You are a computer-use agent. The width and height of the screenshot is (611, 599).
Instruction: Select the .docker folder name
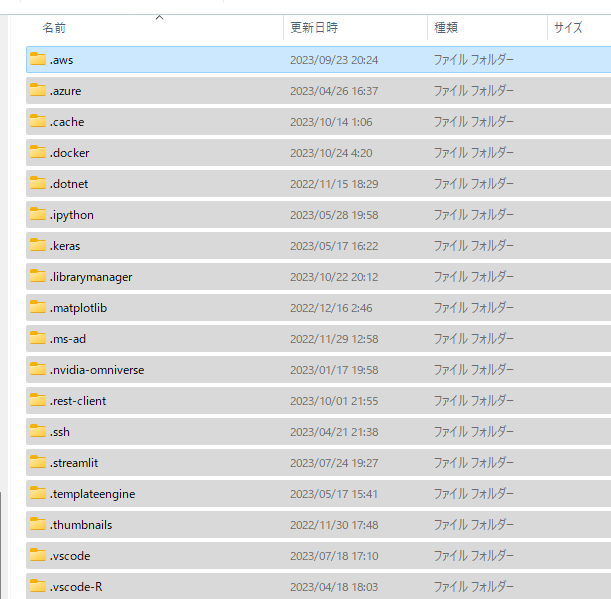(69, 153)
